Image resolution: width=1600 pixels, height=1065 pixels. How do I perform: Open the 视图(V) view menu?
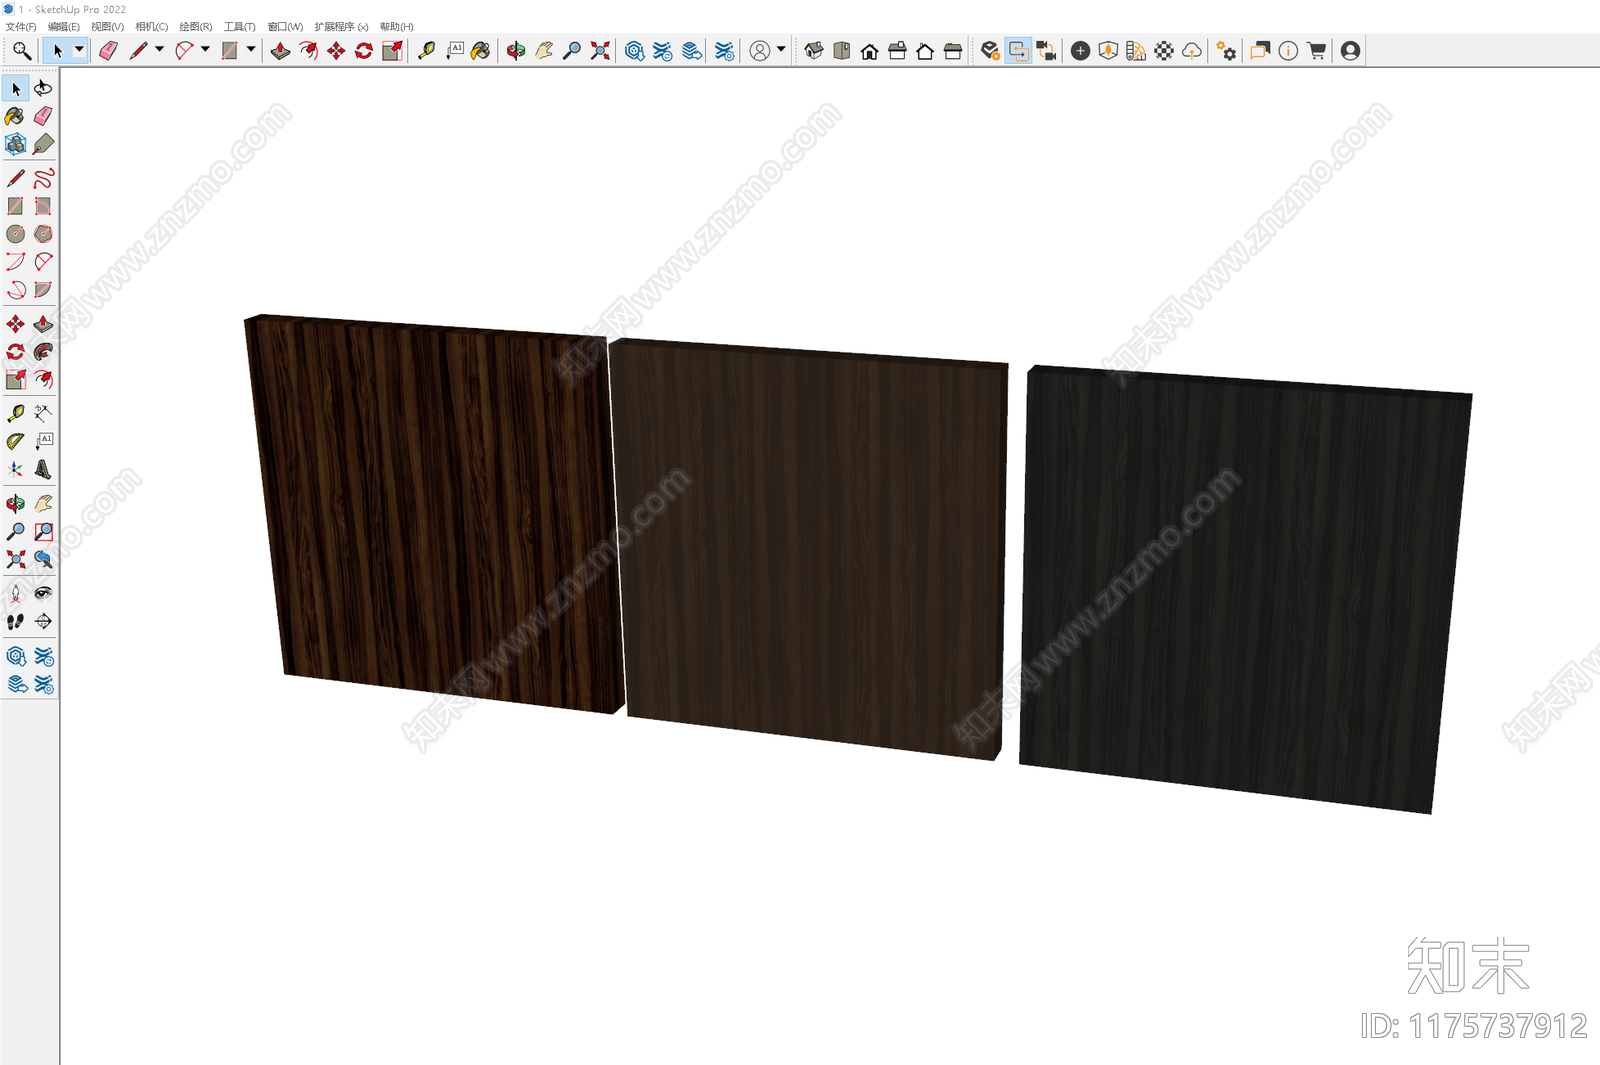coord(108,27)
